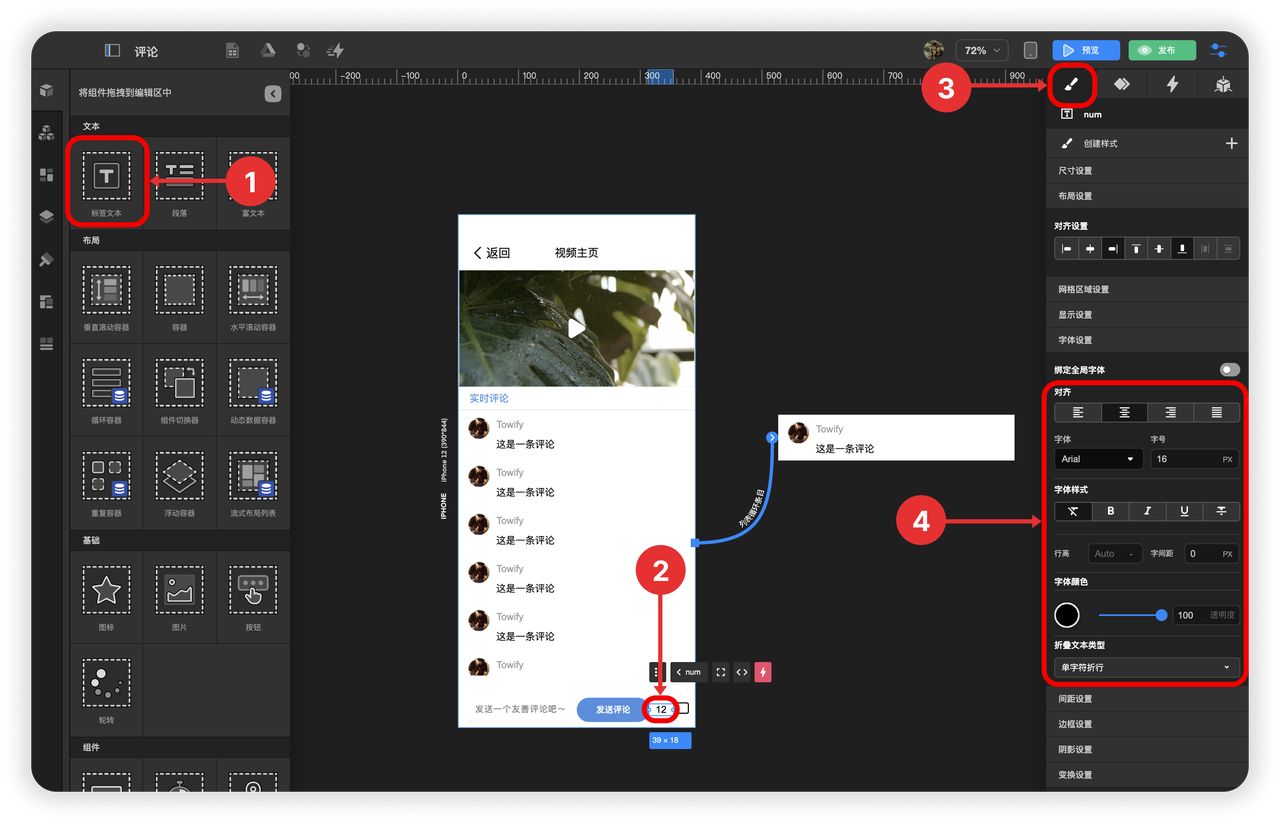The image size is (1280, 823).
Task: Pick the 浮动容器 floating container
Action: coord(179,483)
